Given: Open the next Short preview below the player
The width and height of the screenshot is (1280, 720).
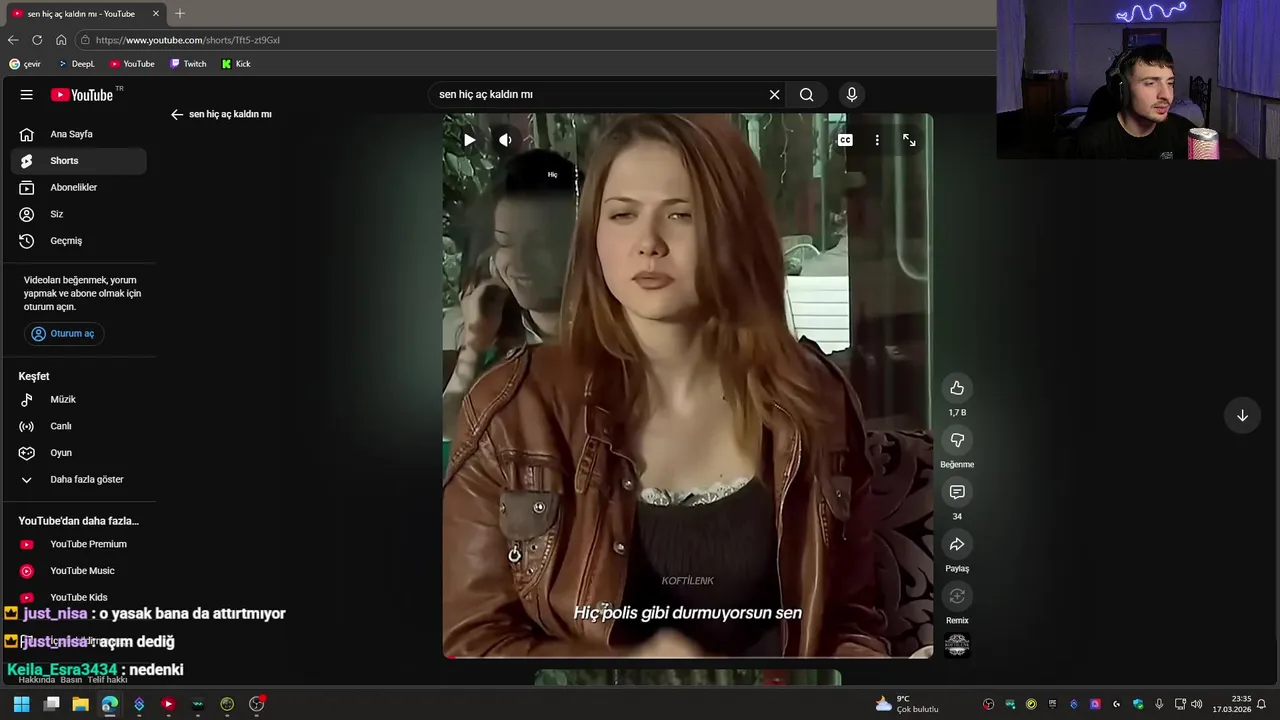Looking at the screenshot, I should [x=688, y=678].
